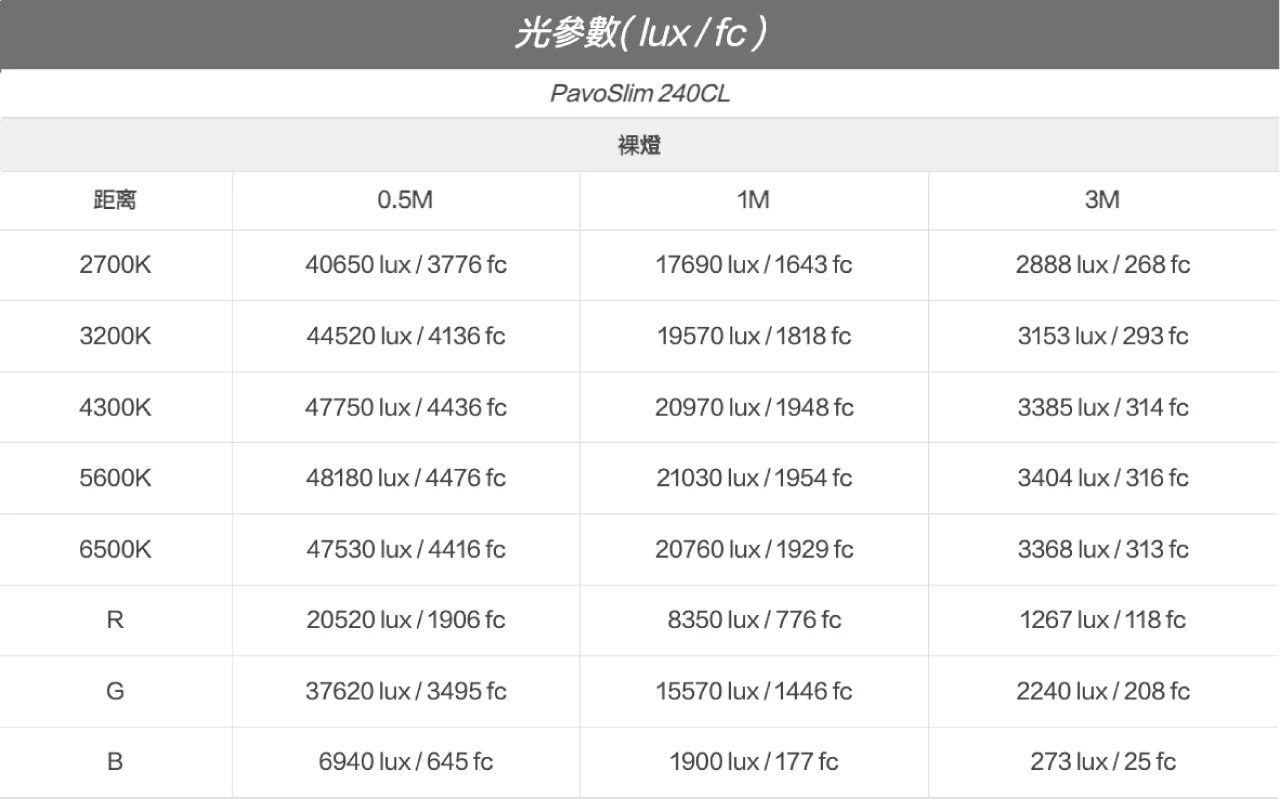Select the 4300K row label
The image size is (1280, 799).
pyautogui.click(x=115, y=407)
